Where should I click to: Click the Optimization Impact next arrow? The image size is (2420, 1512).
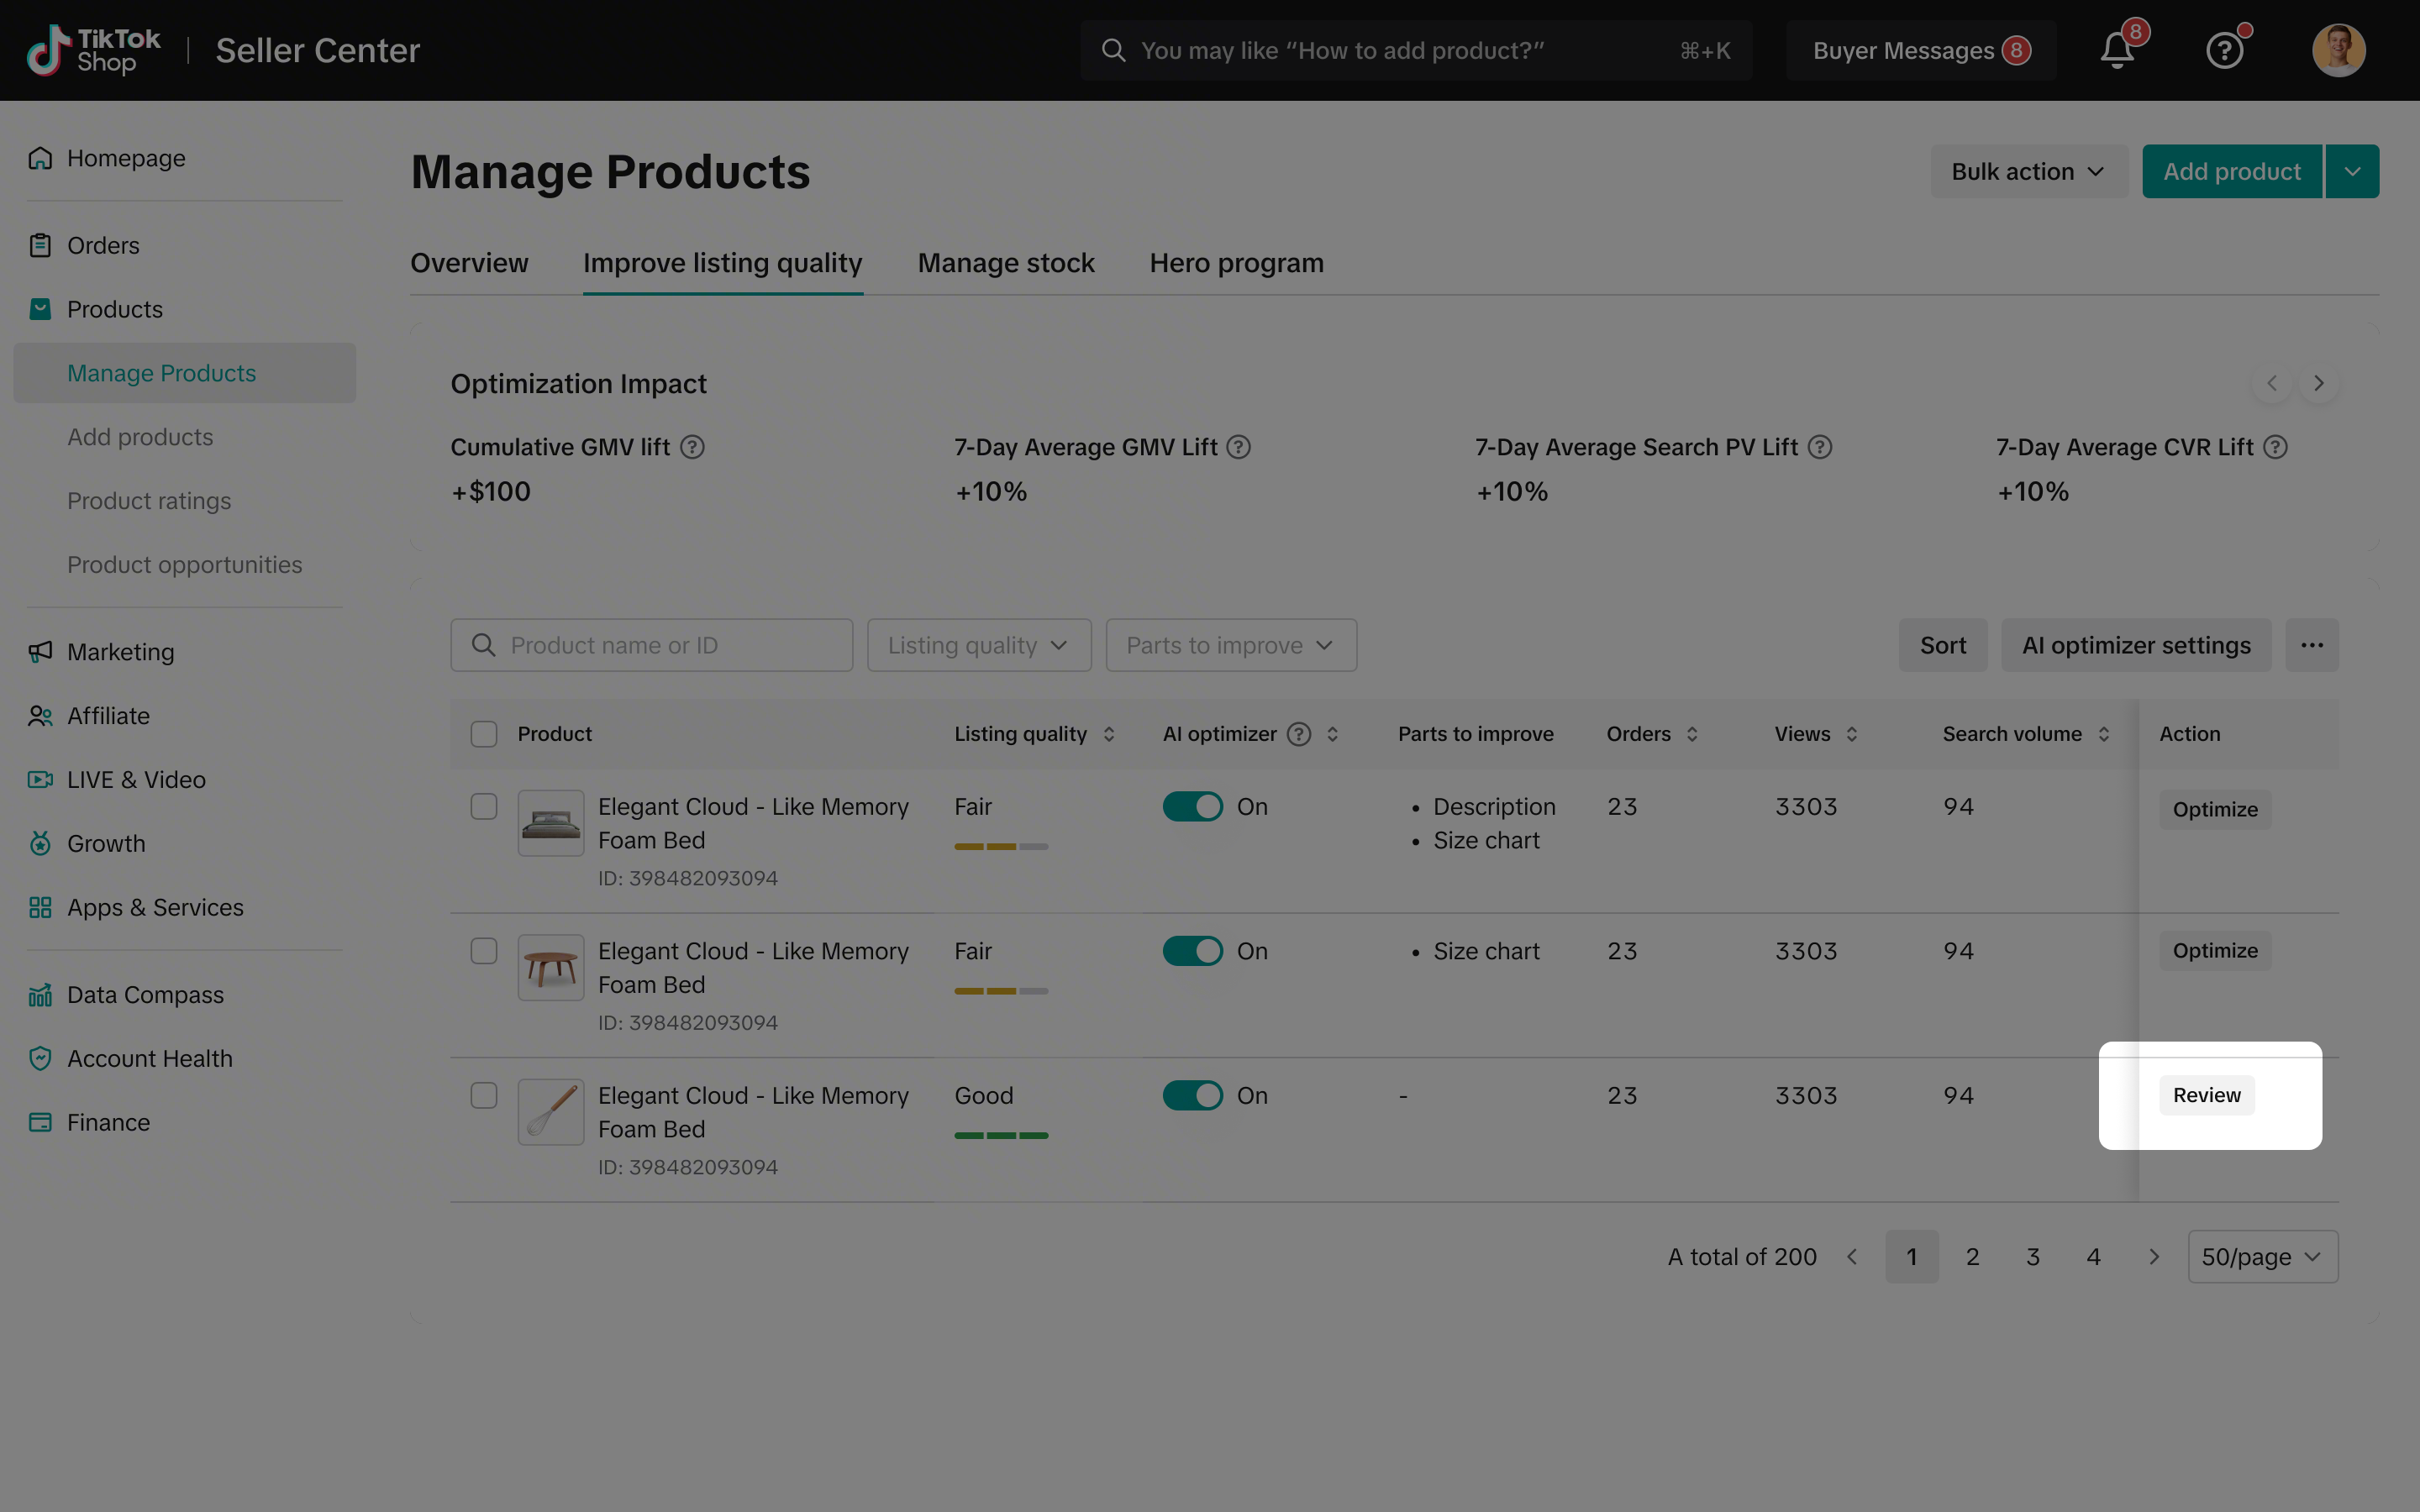(2318, 384)
